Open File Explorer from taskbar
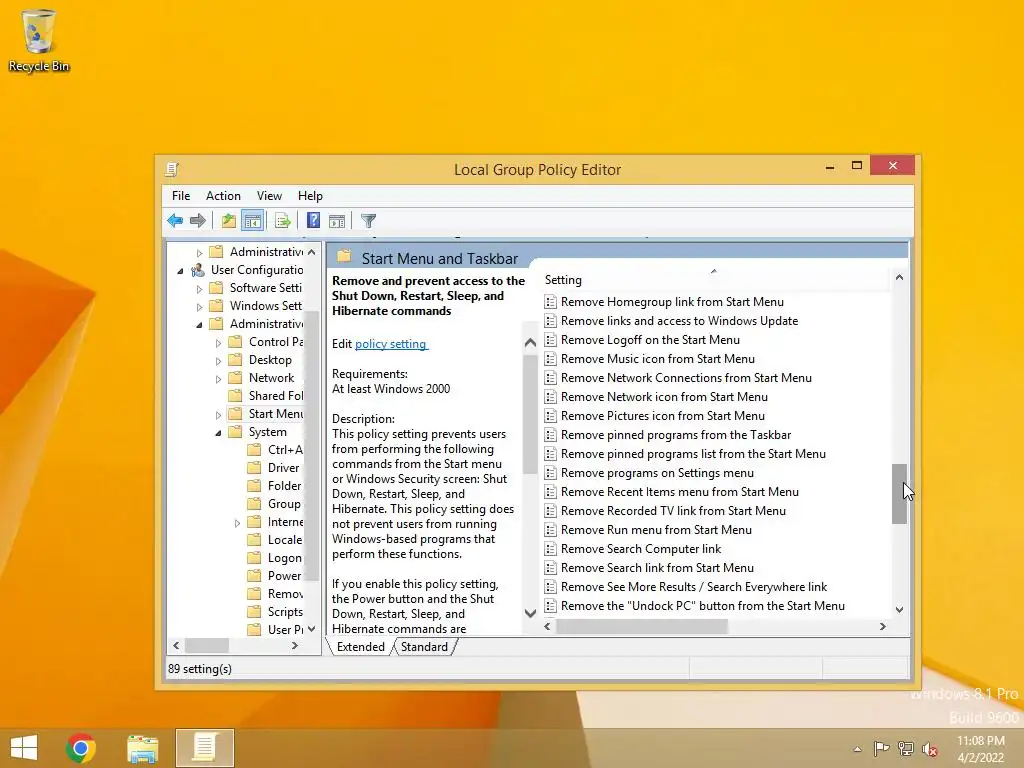The image size is (1024, 768). [x=142, y=748]
